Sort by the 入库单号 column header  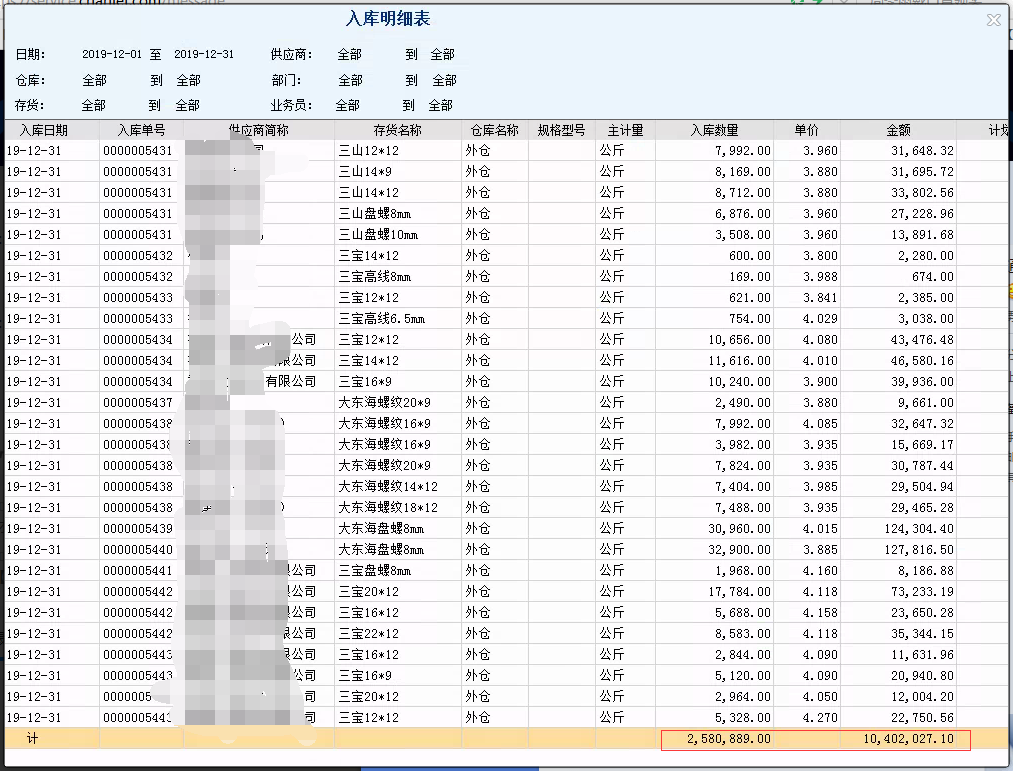pyautogui.click(x=141, y=131)
